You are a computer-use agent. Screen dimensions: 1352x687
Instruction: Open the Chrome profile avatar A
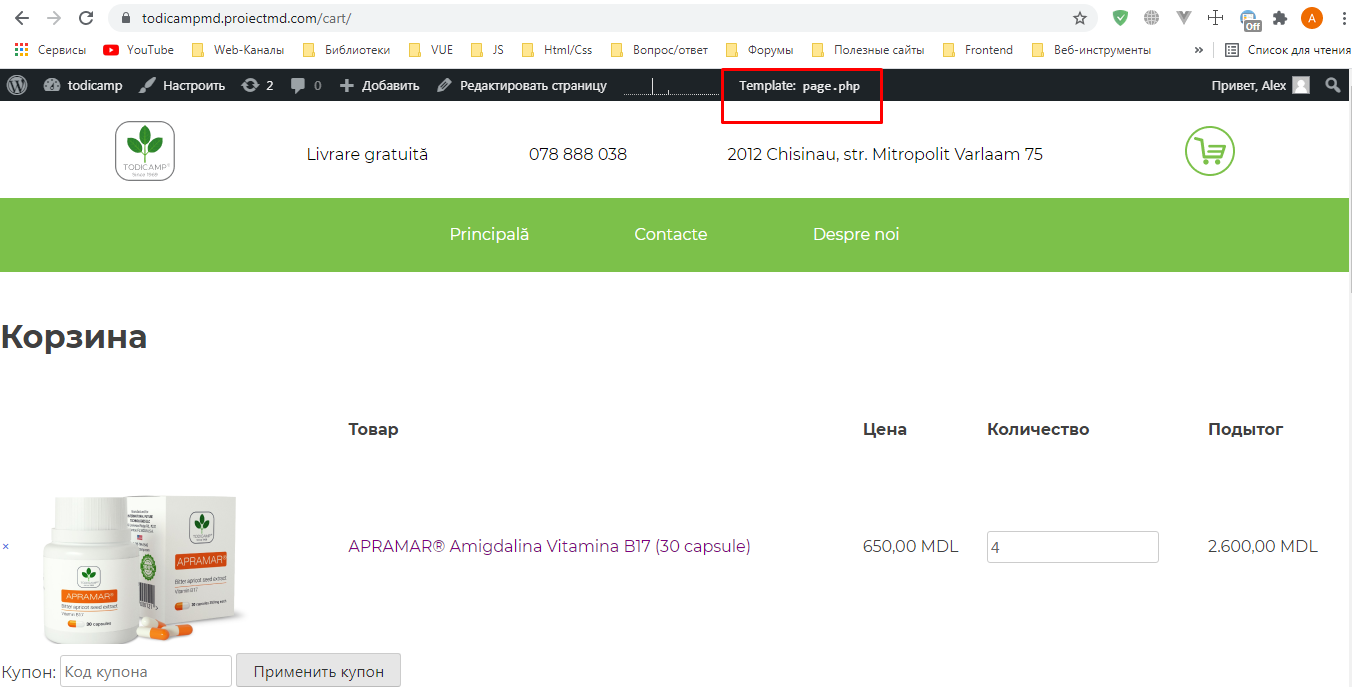tap(1312, 18)
